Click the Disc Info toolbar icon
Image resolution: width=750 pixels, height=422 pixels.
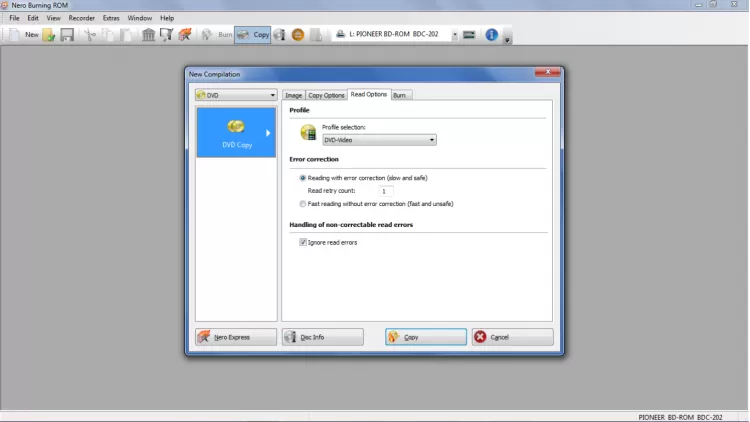click(279, 34)
